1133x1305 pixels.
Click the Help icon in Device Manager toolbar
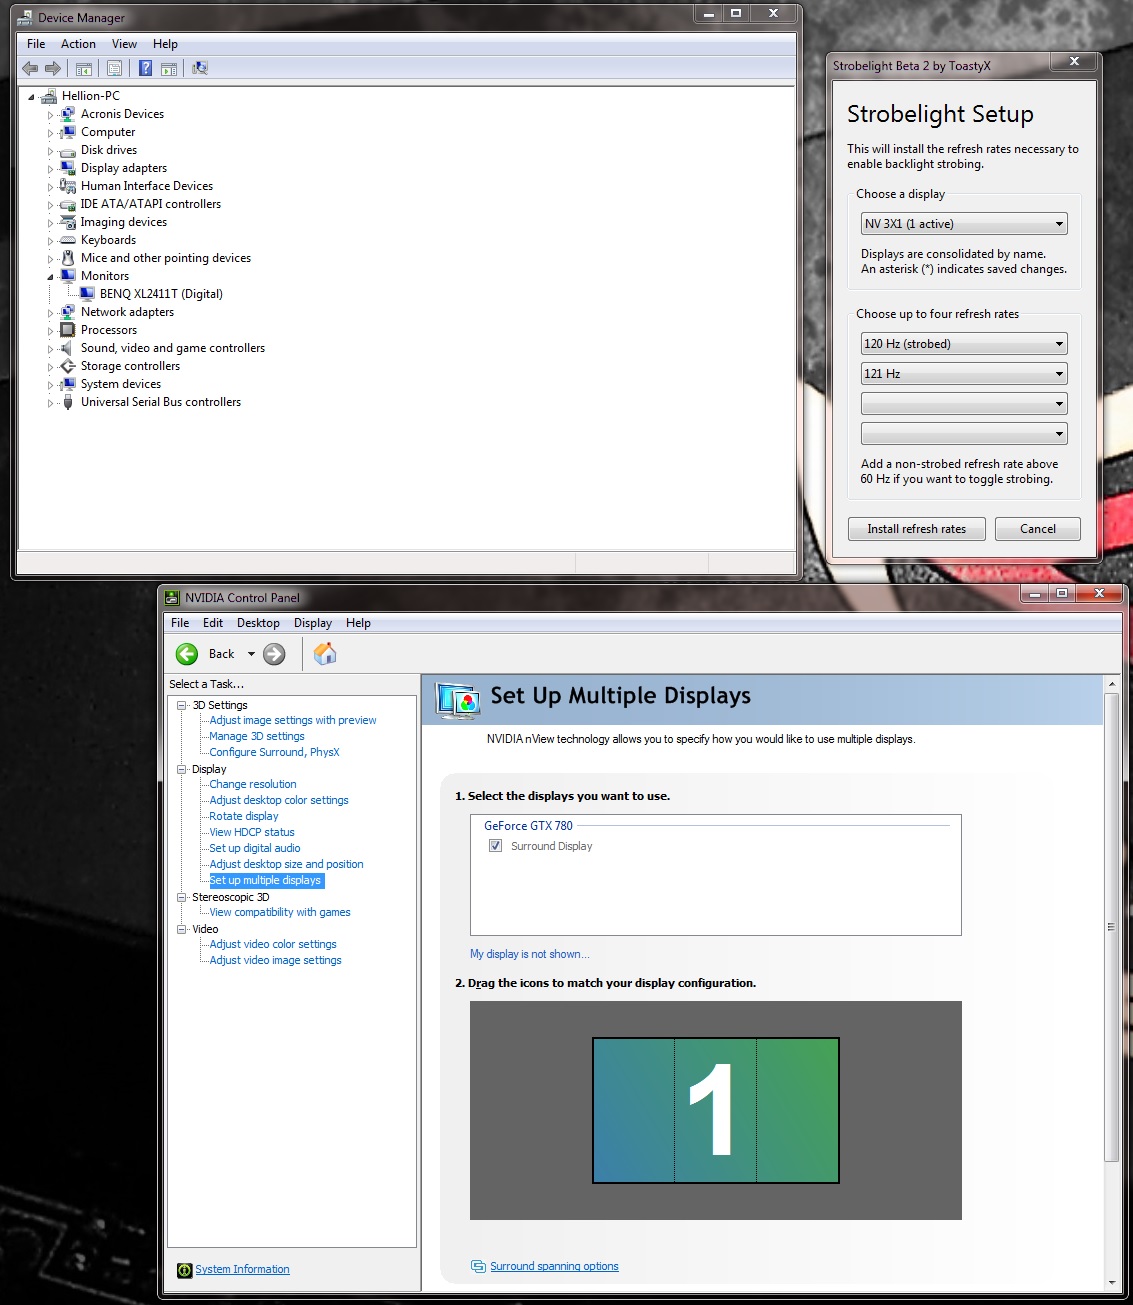point(145,68)
